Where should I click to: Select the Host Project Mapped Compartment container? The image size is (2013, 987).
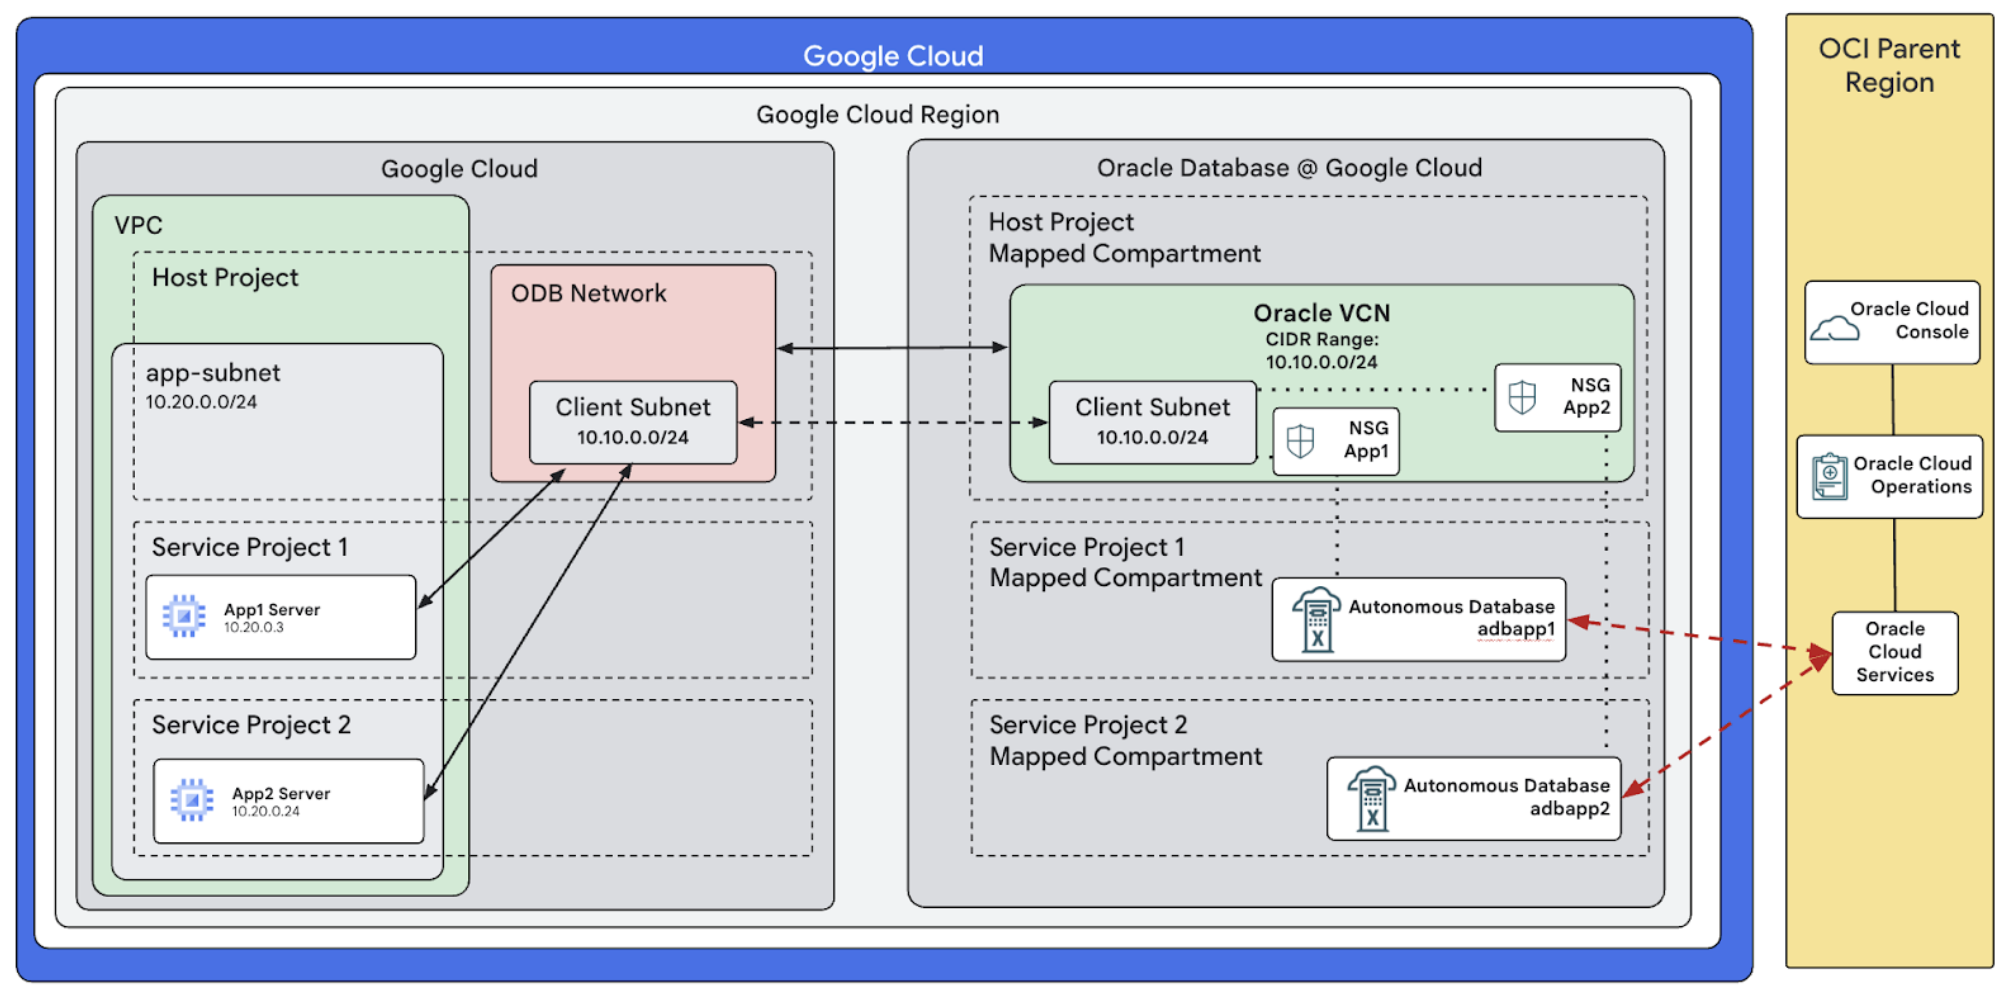pos(1125,238)
